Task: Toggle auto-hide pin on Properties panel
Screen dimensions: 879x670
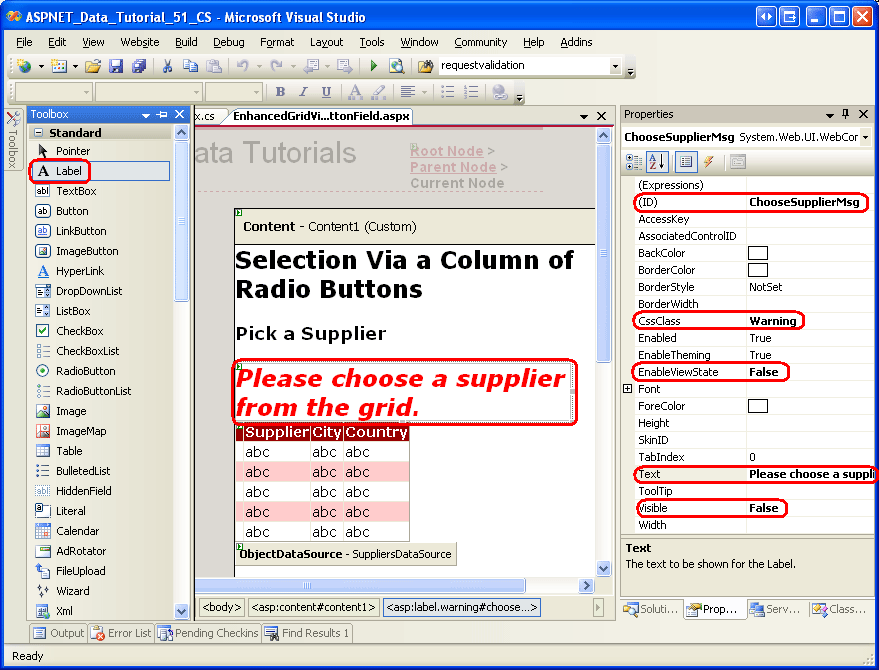Action: point(845,114)
